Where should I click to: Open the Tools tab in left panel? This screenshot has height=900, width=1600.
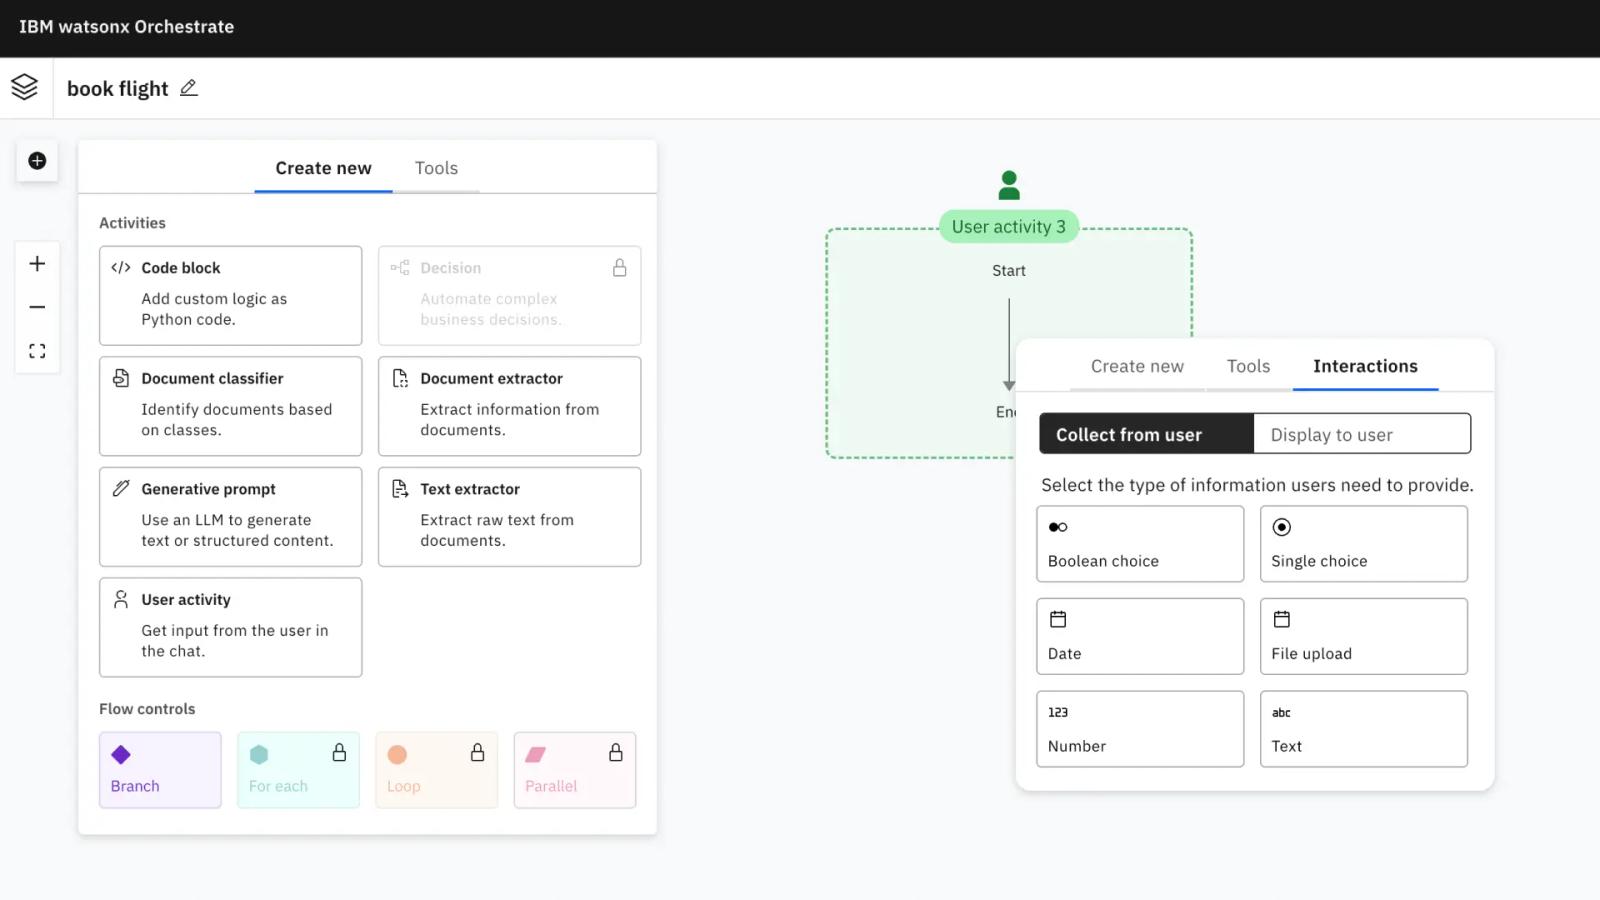pyautogui.click(x=436, y=168)
